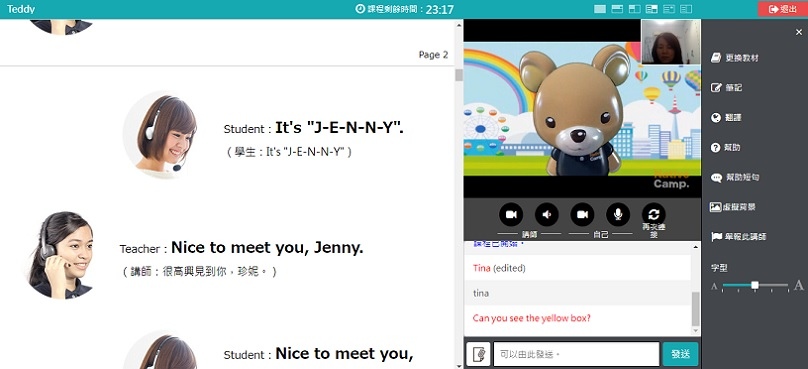The width and height of the screenshot is (808, 369).
Task: Click the lesson material scrollbar down arrow
Action: click(459, 365)
